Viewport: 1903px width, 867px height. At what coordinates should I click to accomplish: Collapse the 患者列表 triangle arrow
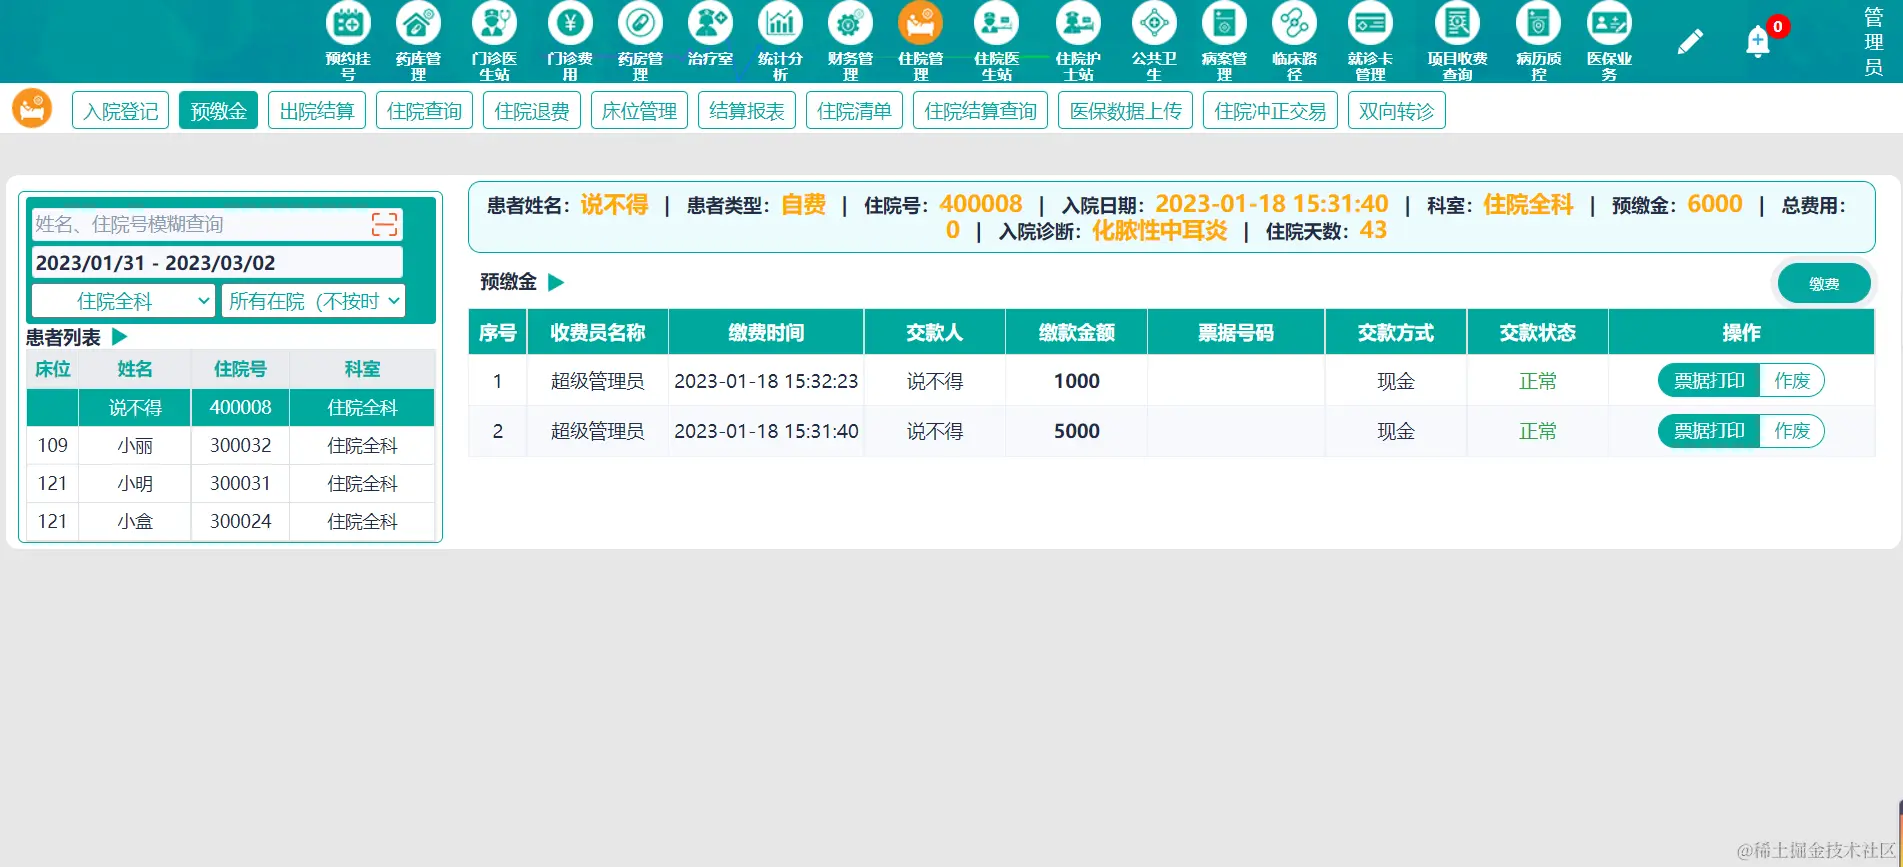pyautogui.click(x=120, y=337)
